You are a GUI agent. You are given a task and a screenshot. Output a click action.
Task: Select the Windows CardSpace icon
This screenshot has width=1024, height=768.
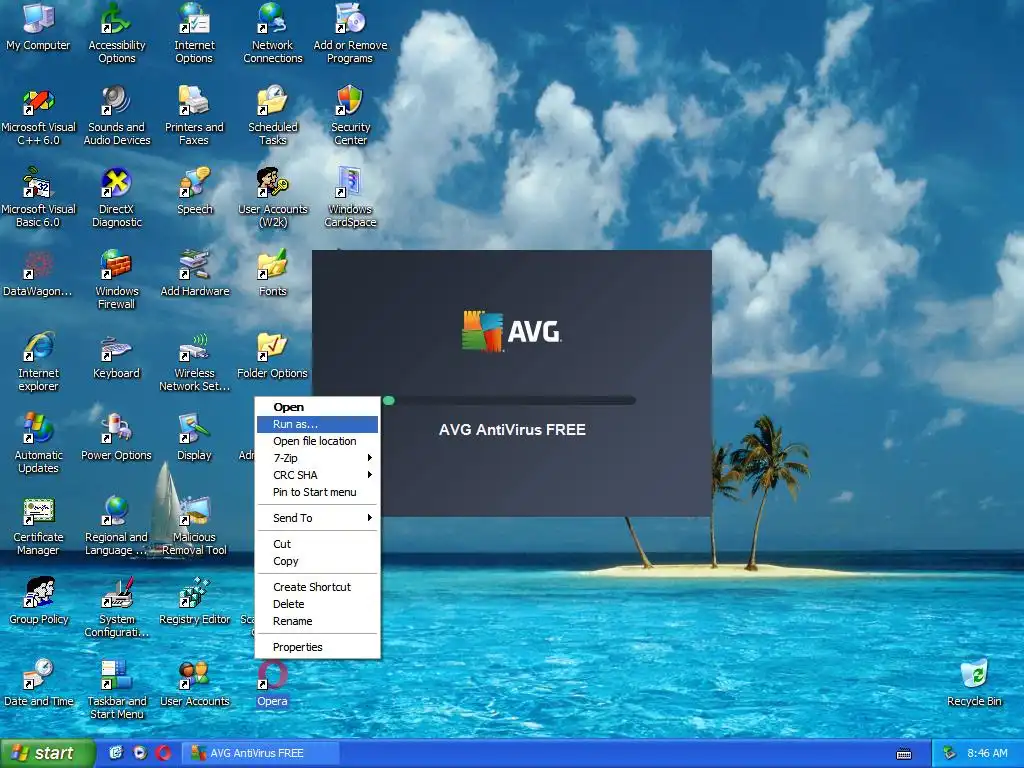click(x=350, y=197)
